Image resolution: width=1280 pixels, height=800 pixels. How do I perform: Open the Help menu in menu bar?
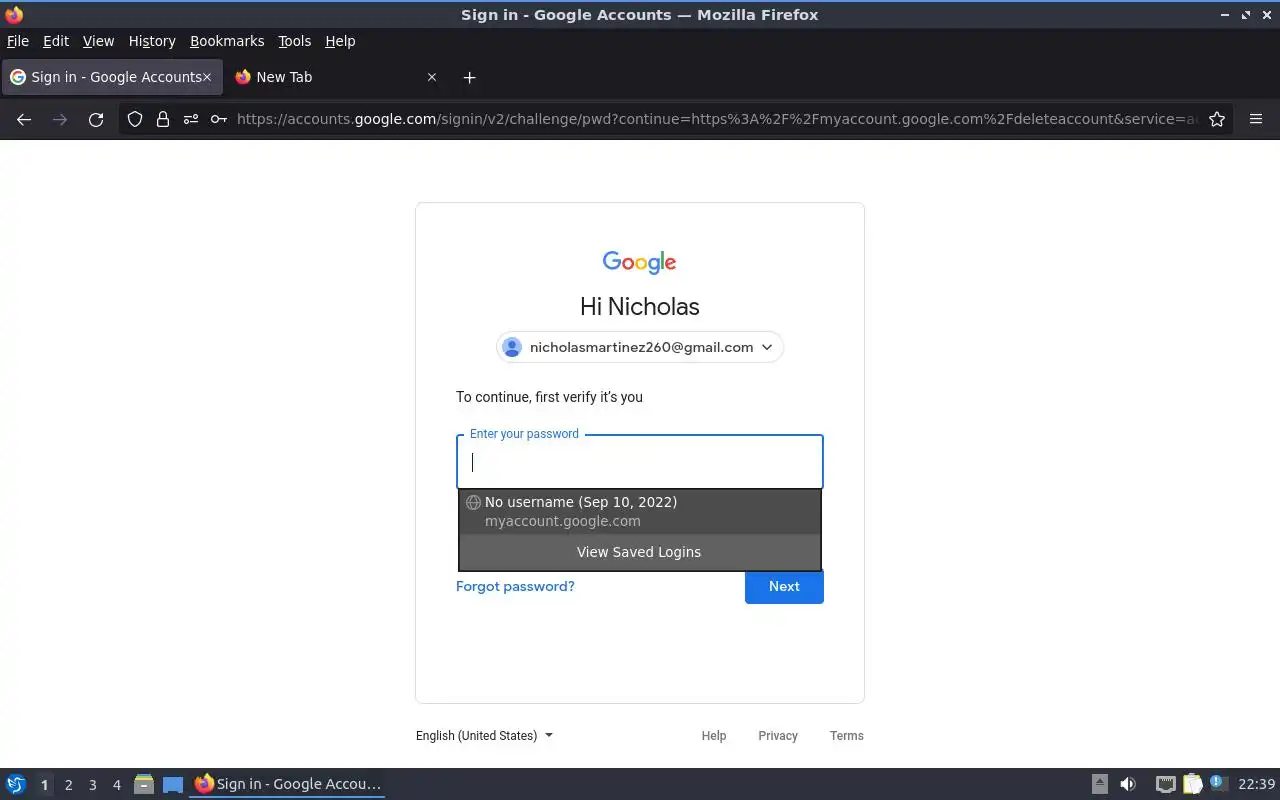coord(340,41)
